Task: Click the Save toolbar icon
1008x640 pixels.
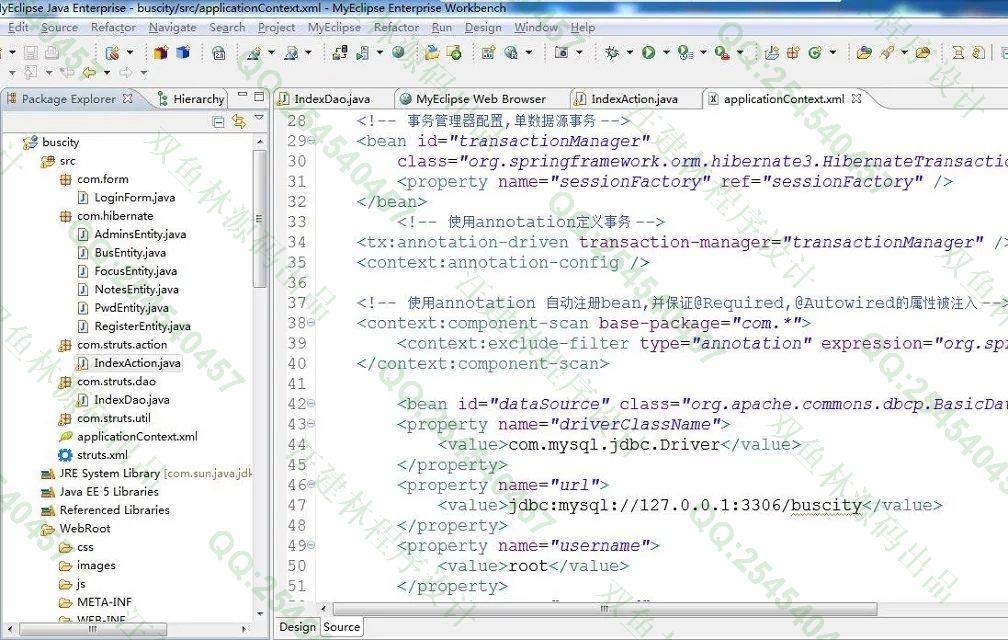Action: coord(31,52)
